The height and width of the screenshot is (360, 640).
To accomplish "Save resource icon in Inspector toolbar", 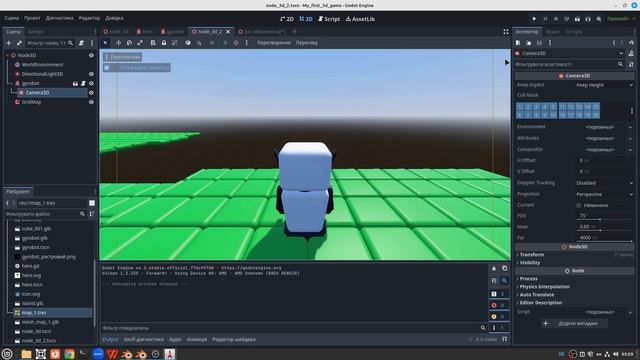I will click(539, 42).
